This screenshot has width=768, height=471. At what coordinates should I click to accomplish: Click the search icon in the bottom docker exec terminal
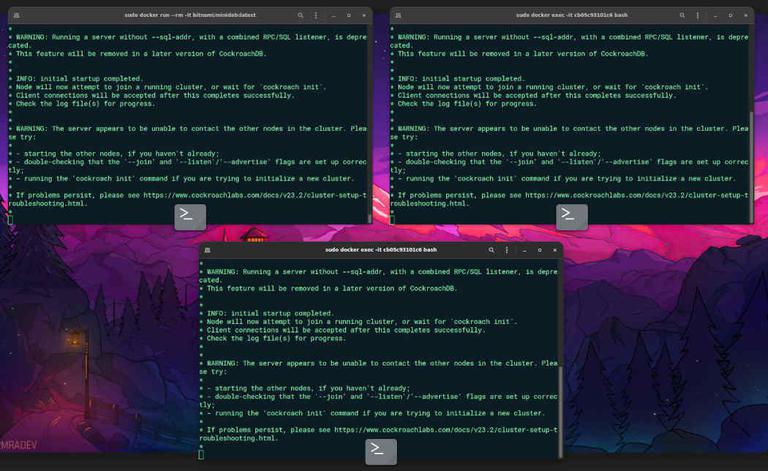(x=491, y=250)
